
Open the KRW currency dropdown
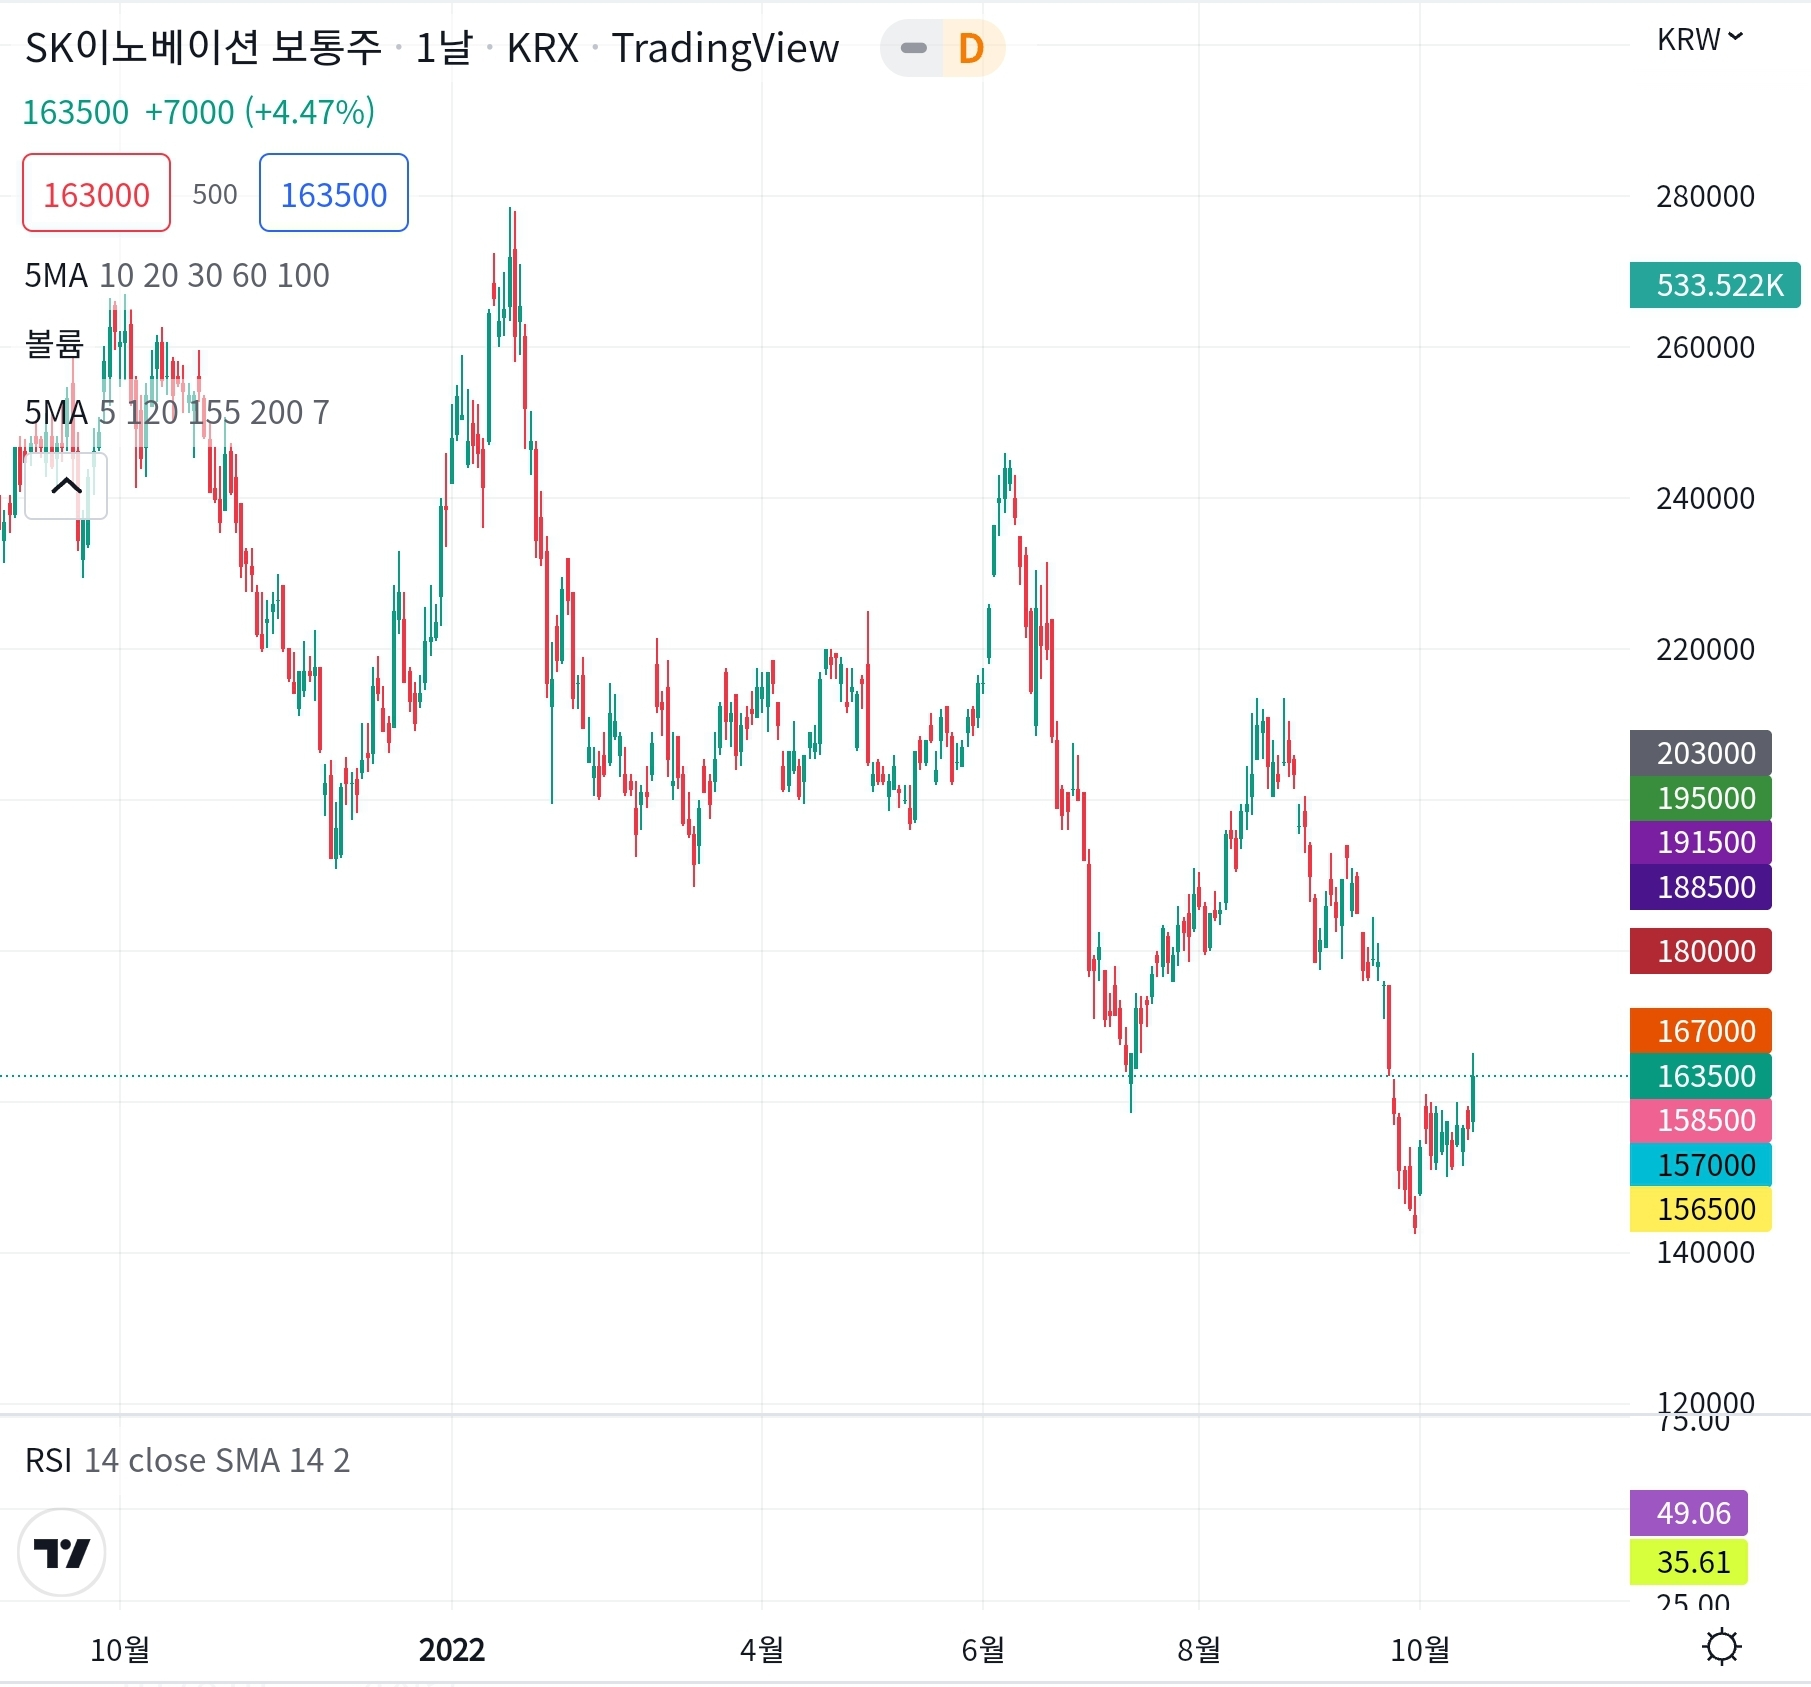pyautogui.click(x=1700, y=39)
